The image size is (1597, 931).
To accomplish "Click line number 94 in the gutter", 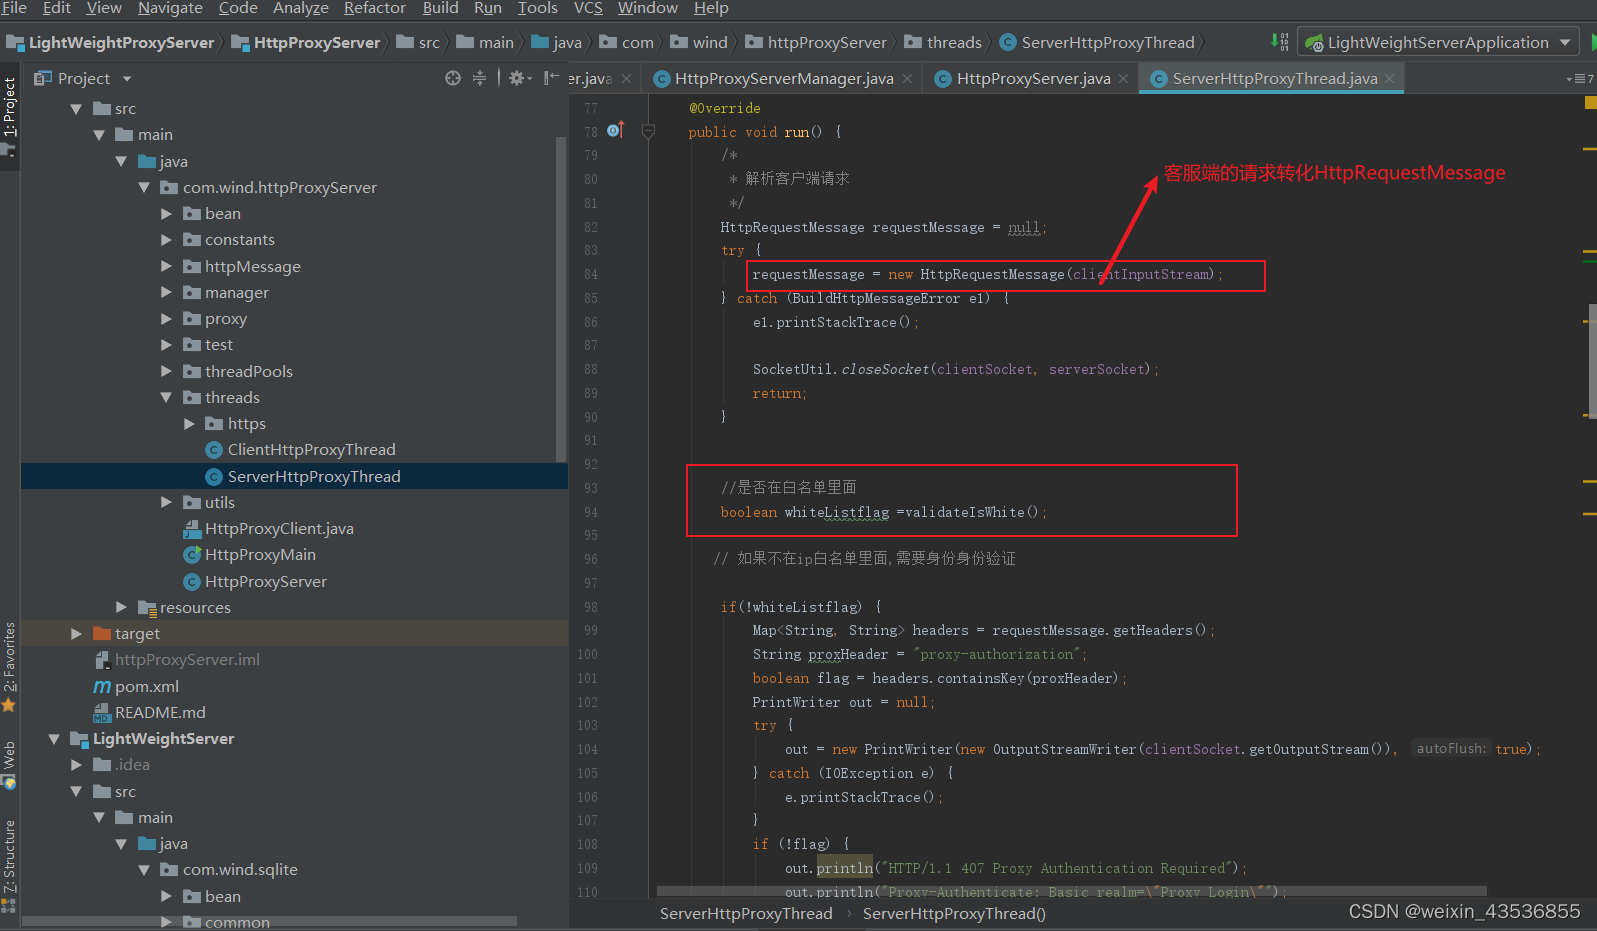I will click(x=591, y=512).
